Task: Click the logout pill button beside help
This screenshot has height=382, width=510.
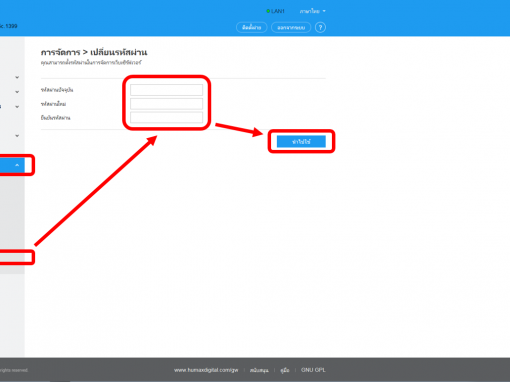Action: click(291, 27)
